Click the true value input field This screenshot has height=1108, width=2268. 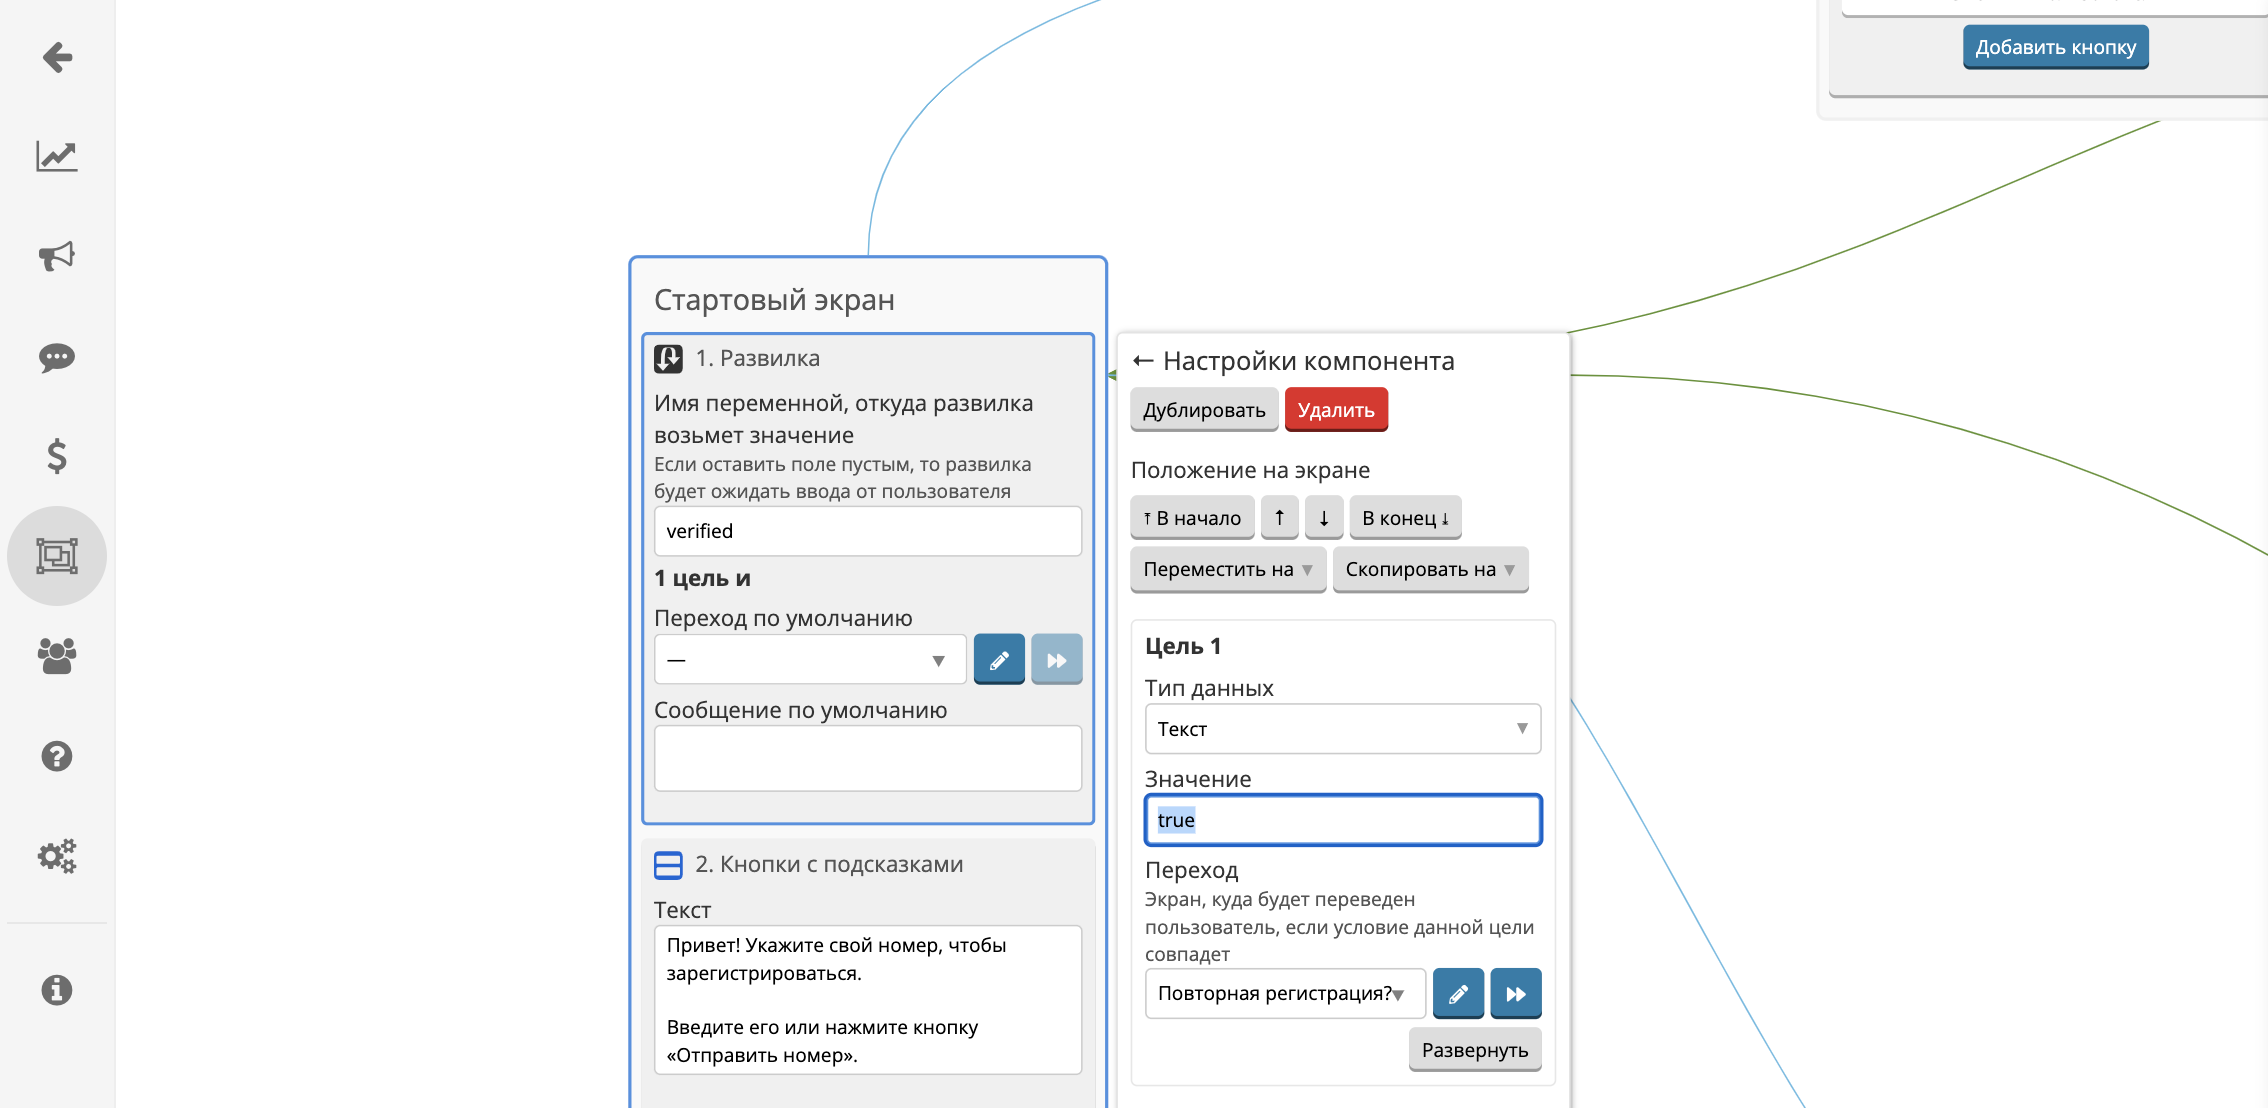[1342, 820]
